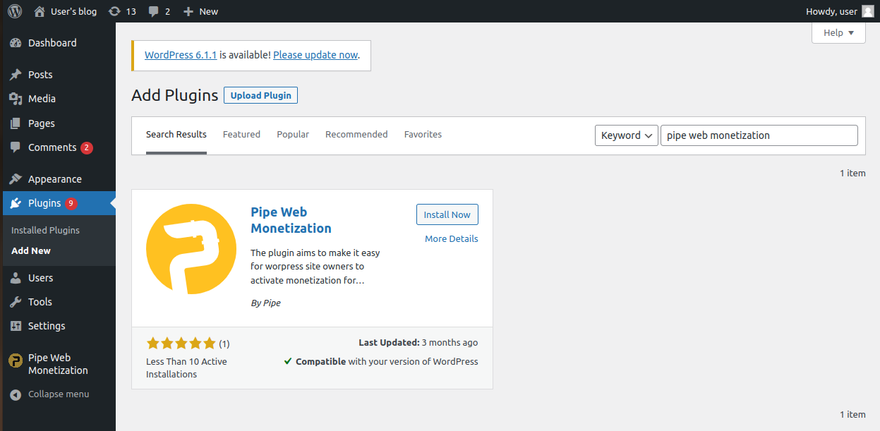The height and width of the screenshot is (431, 880).
Task: Click Install Now for Pipe Web Monetization
Action: [x=447, y=215]
